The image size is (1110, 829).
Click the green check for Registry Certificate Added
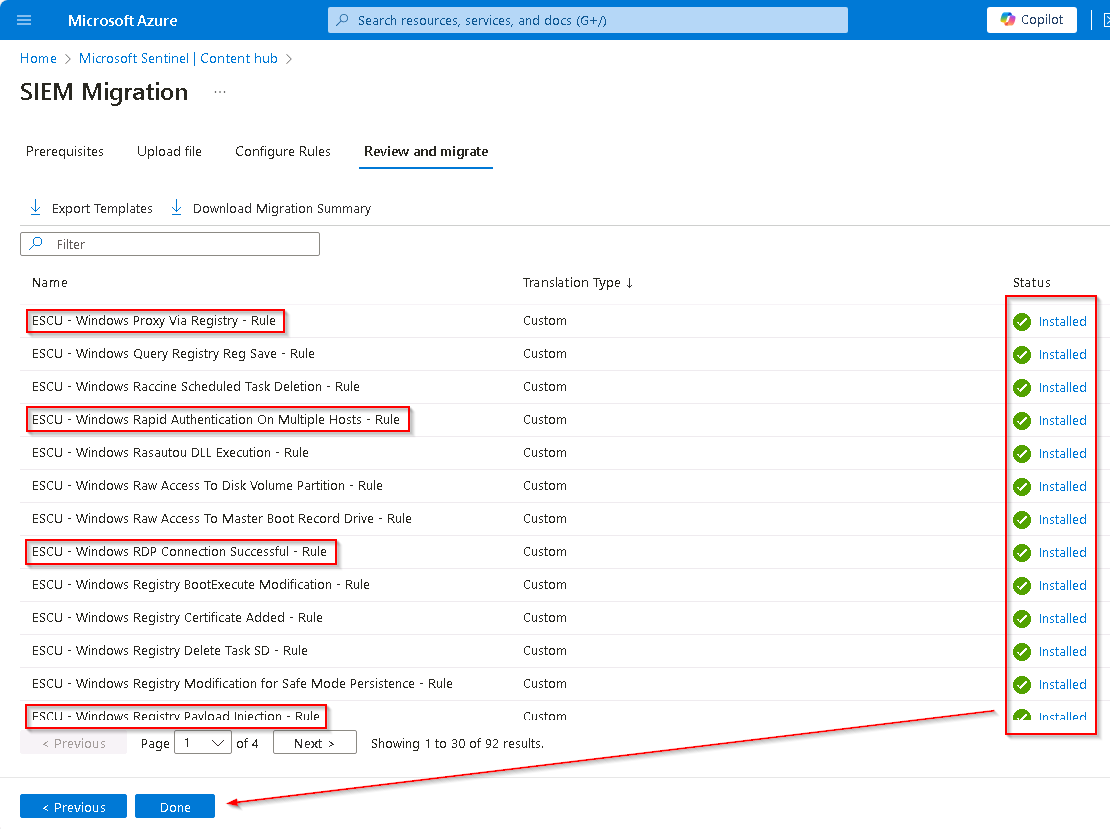click(x=1022, y=619)
